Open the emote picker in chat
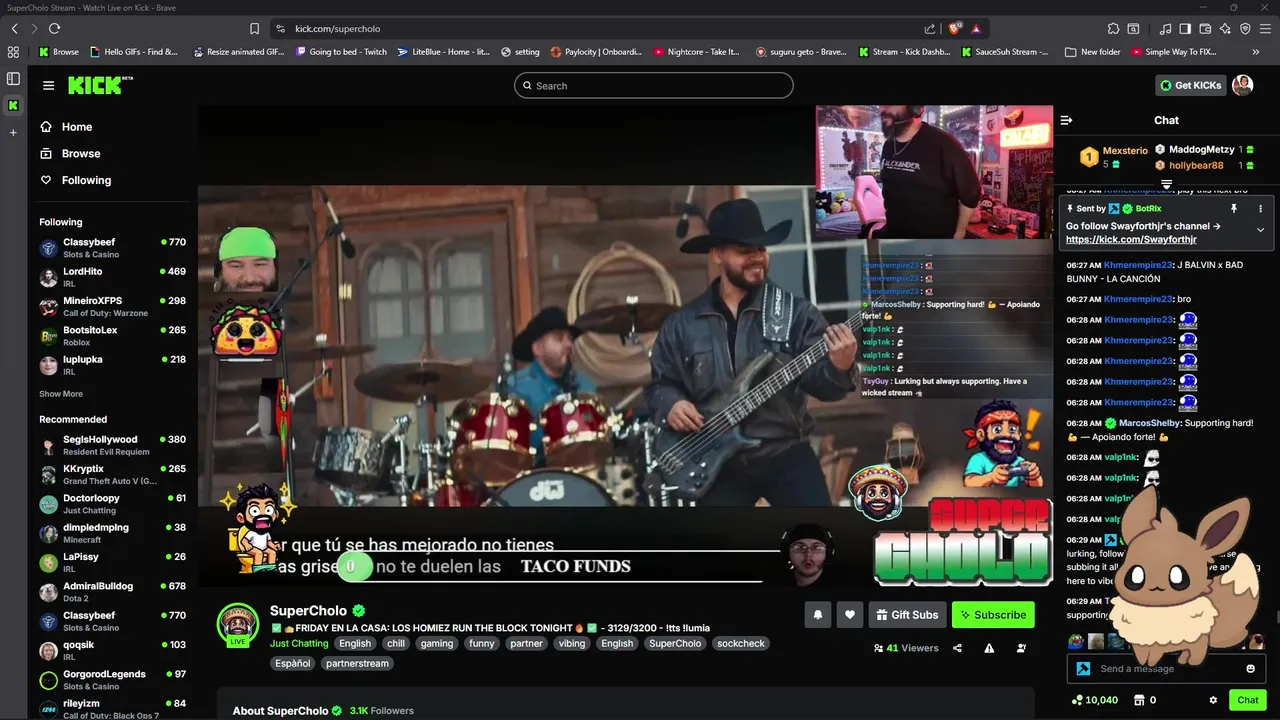This screenshot has width=1280, height=720. 1250,669
